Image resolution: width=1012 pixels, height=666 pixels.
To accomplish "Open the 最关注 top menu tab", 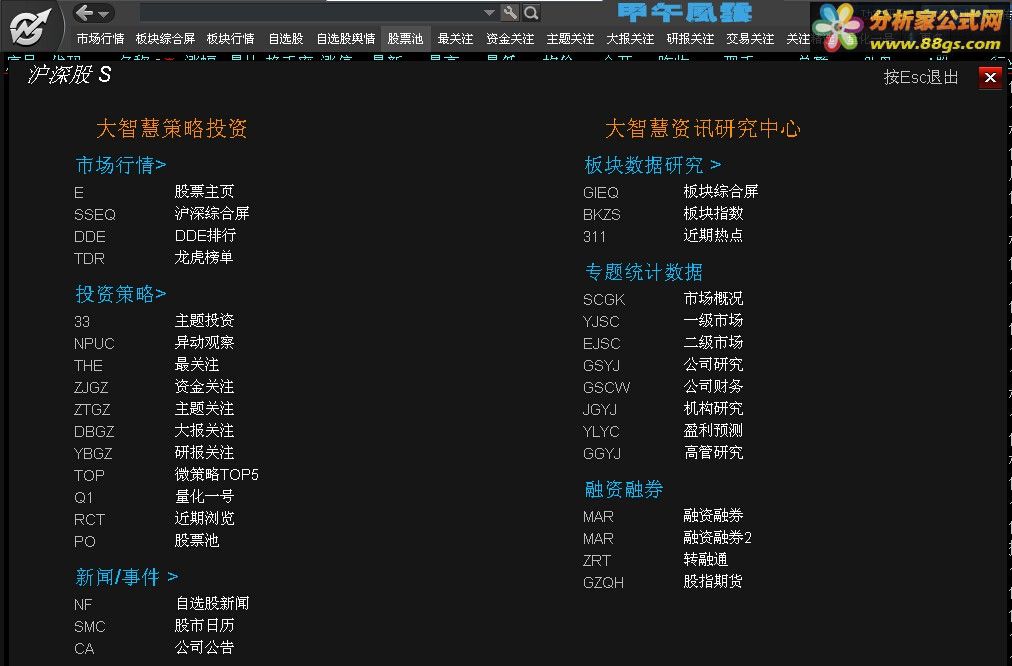I will (x=455, y=39).
